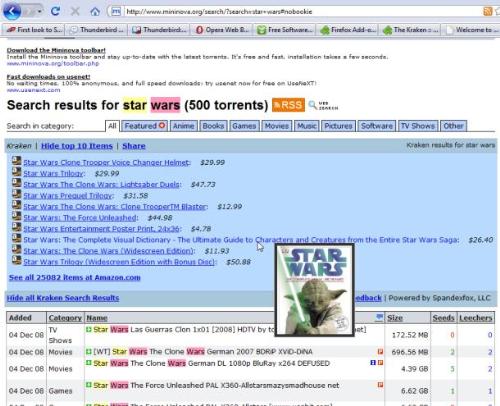Collapse via 'Hide all Kraken Search Results'
This screenshot has width=500, height=406.
(63, 298)
